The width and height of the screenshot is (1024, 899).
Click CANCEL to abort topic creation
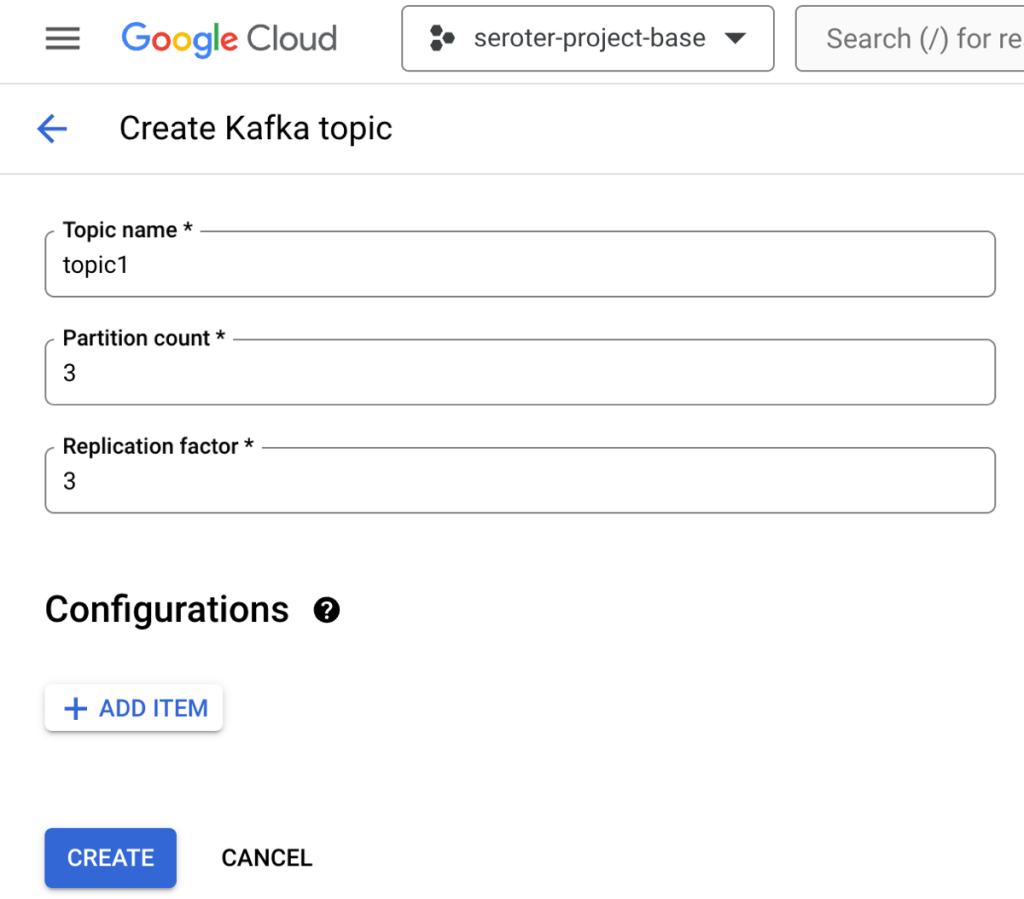tap(266, 857)
